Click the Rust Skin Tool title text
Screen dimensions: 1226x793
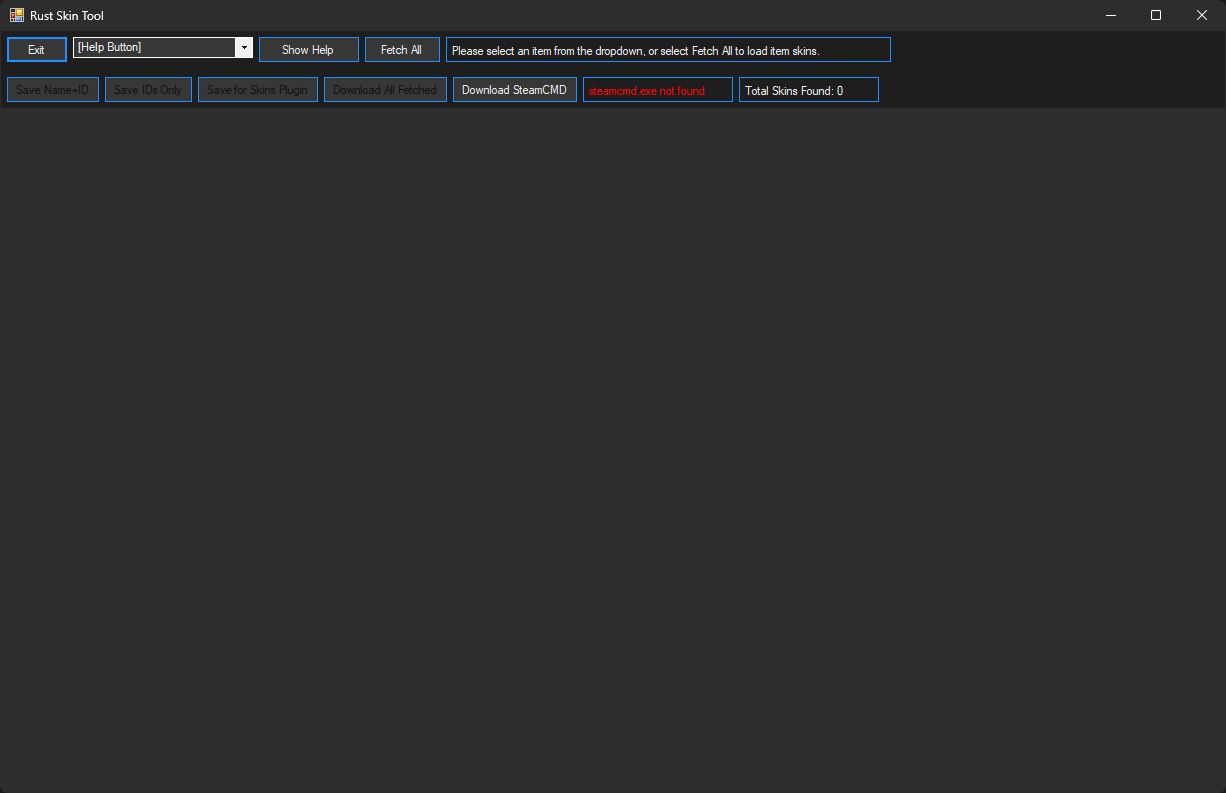pyautogui.click(x=67, y=15)
